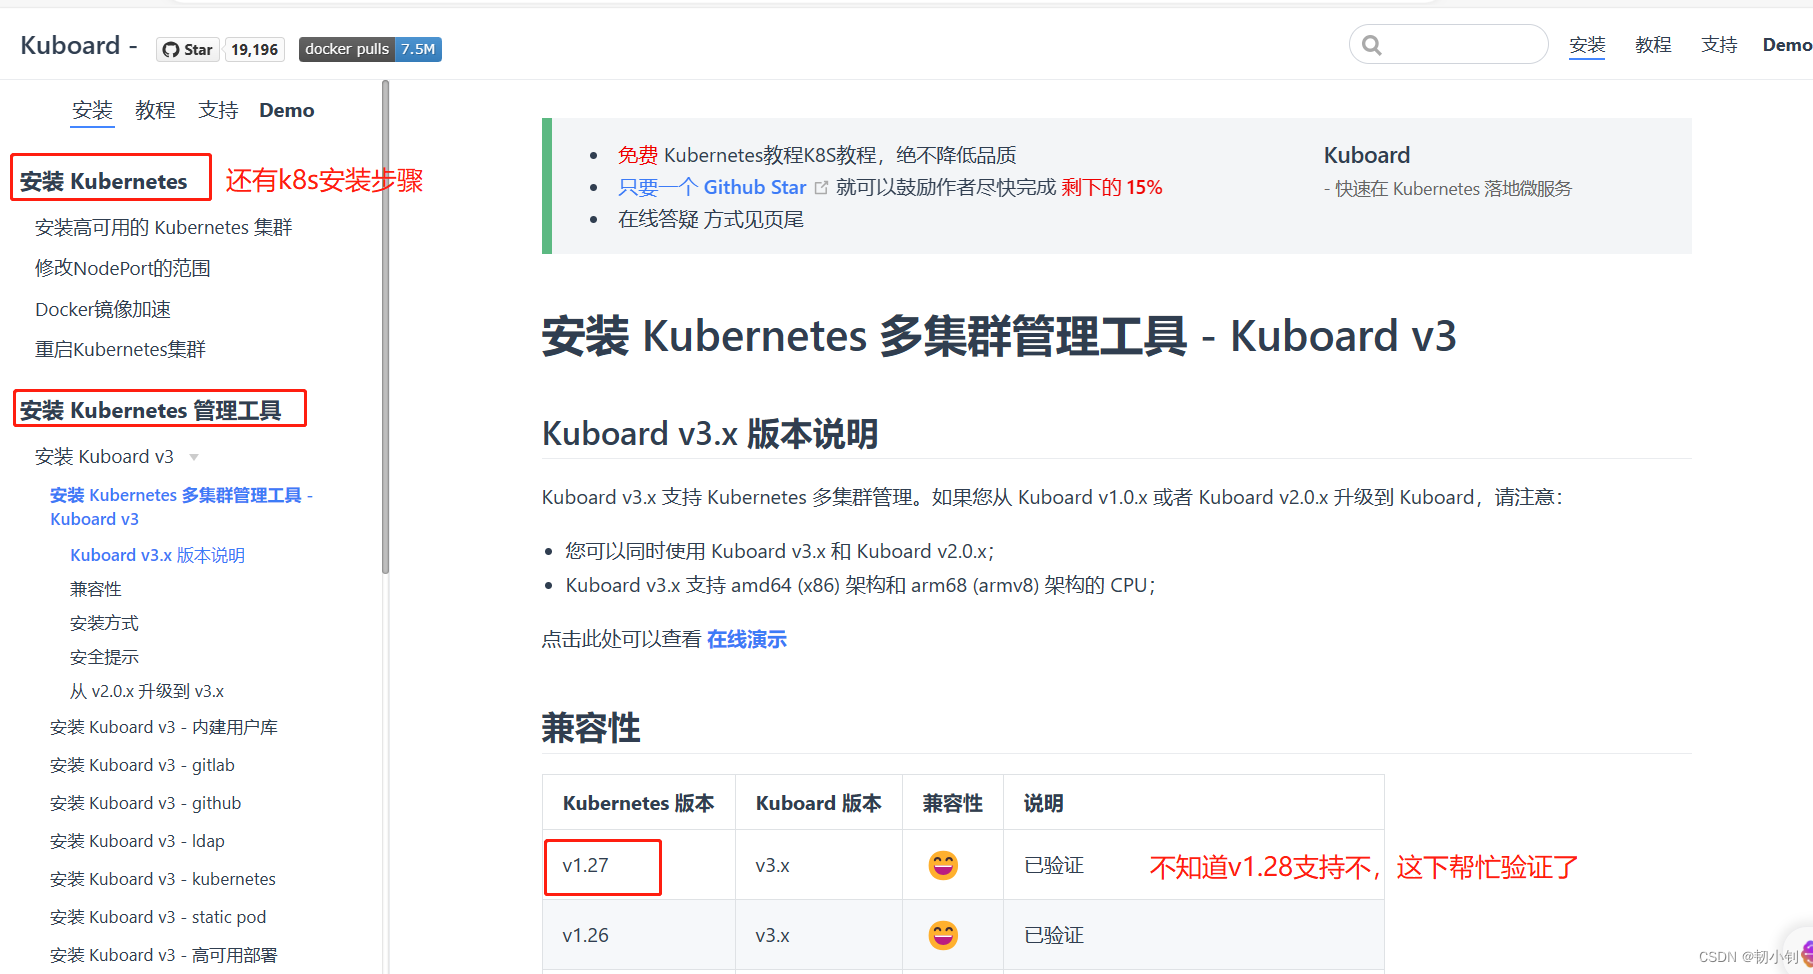This screenshot has height=974, width=1813.
Task: Switch to sidebar 教程 tab
Action: [155, 110]
